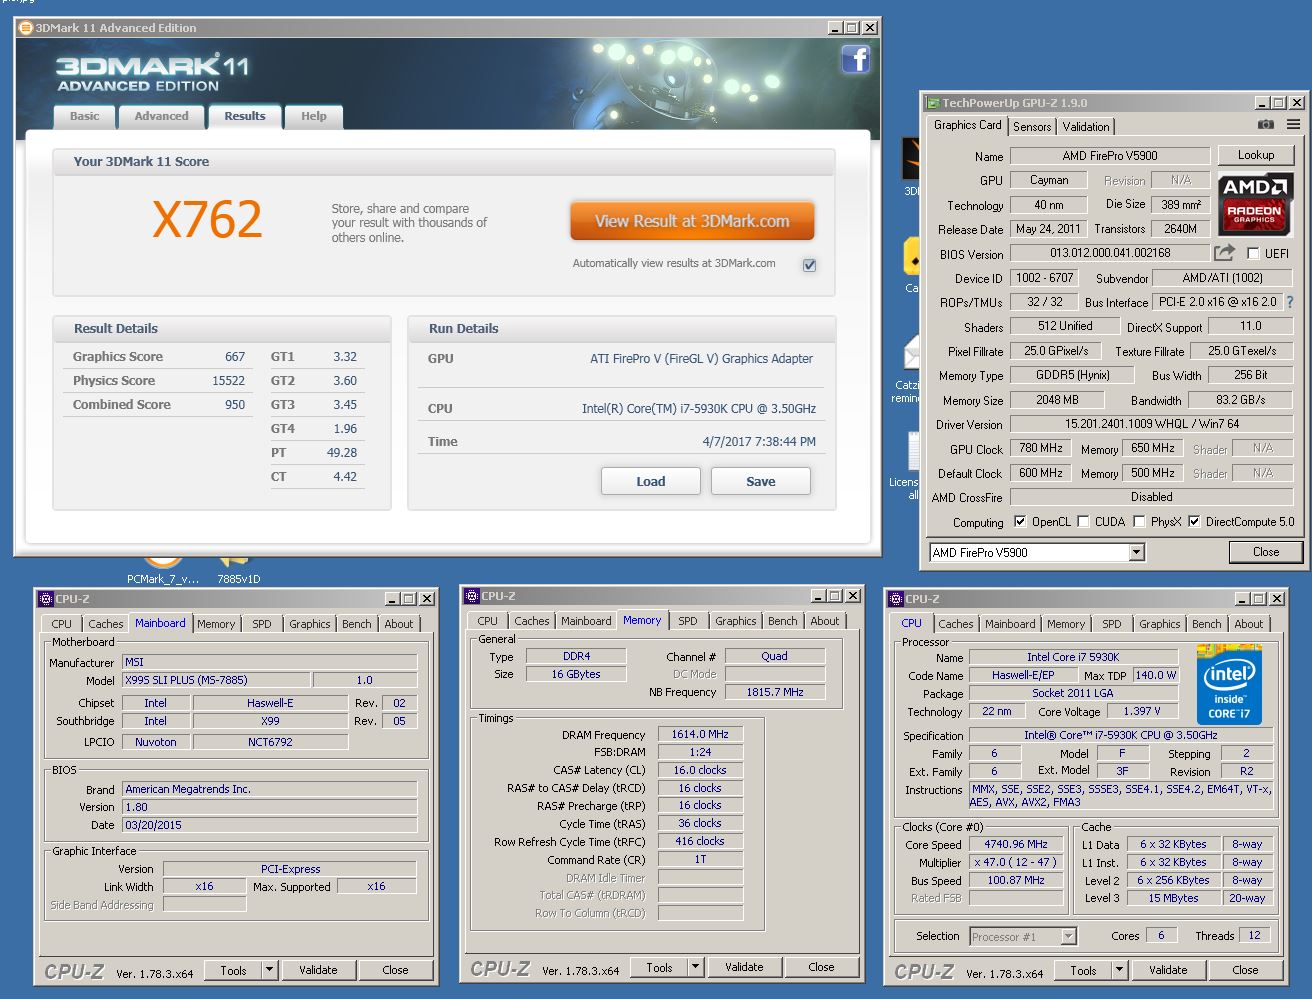This screenshot has width=1312, height=999.
Task: Toggle automatically view results at 3DMark.com
Action: click(809, 265)
